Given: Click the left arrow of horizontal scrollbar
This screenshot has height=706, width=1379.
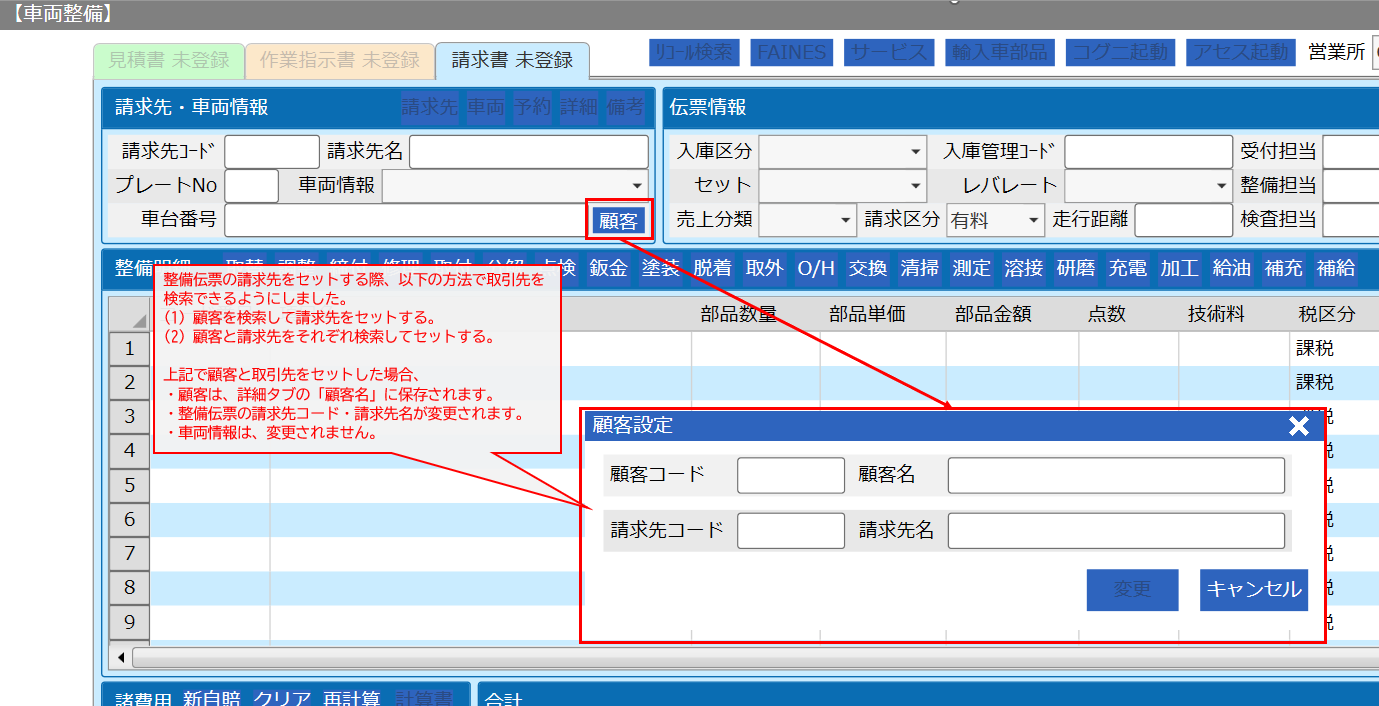Looking at the screenshot, I should 121,657.
